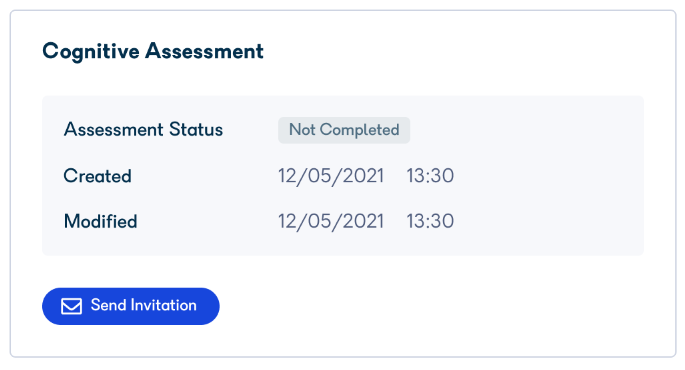Click the Modified time 13:30
The height and width of the screenshot is (370, 685).
pyautogui.click(x=430, y=221)
